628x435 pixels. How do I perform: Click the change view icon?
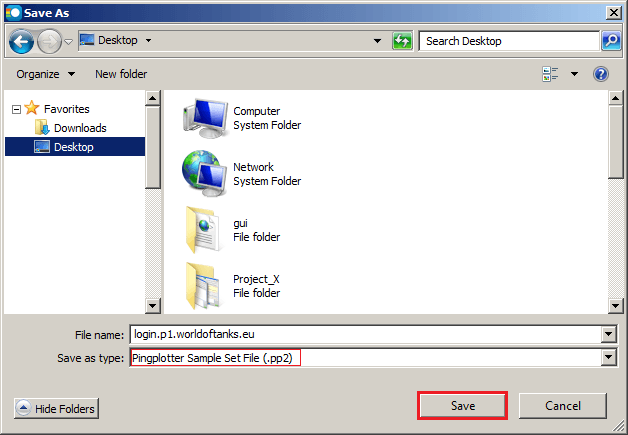pyautogui.click(x=550, y=74)
